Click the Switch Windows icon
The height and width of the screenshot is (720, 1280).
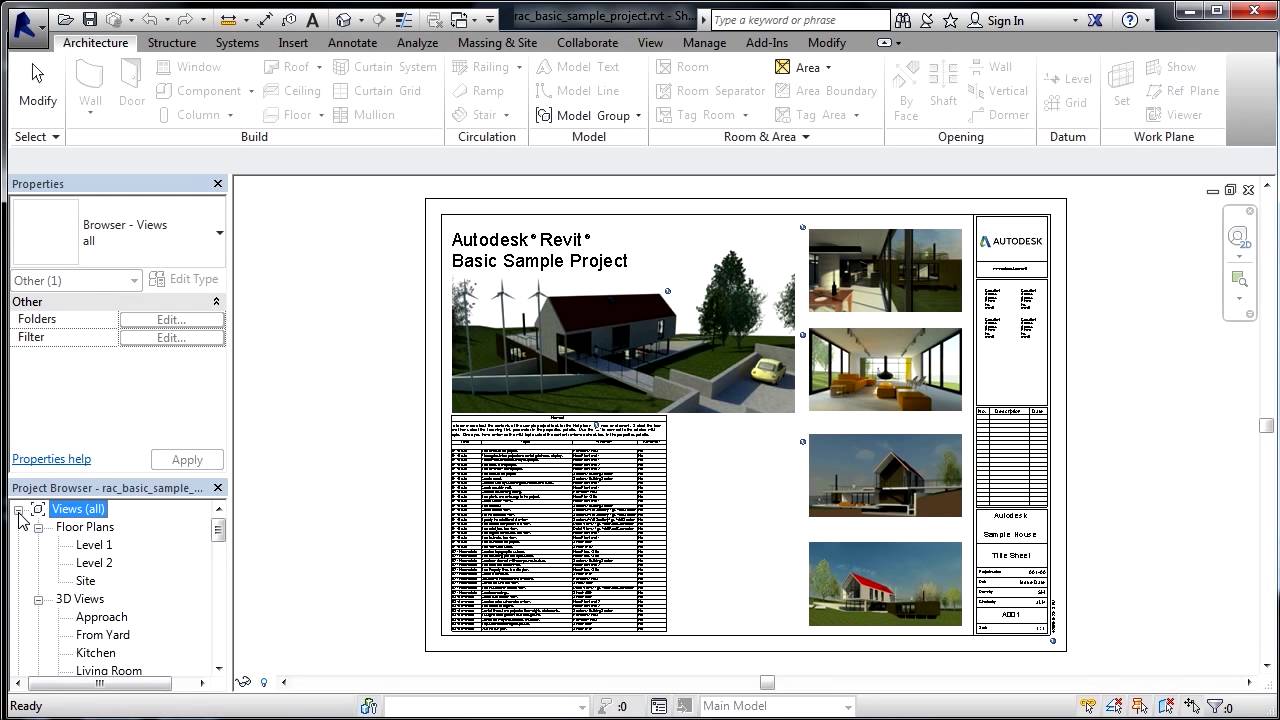(461, 20)
